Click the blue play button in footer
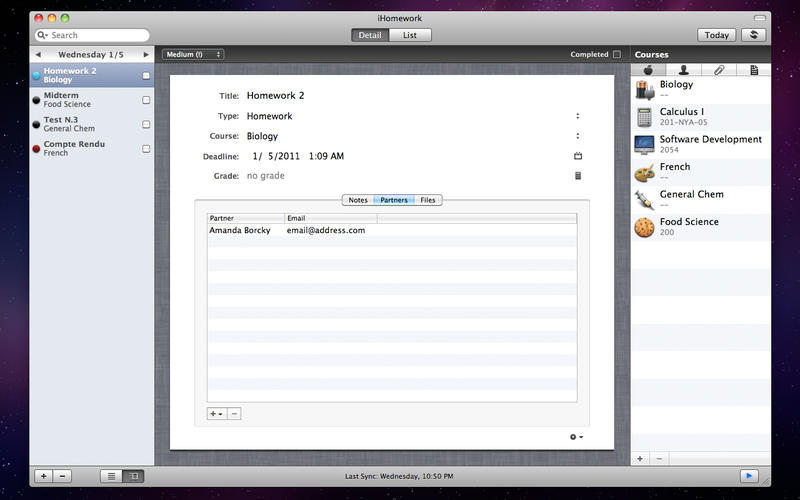The height and width of the screenshot is (500, 800). pyautogui.click(x=749, y=476)
